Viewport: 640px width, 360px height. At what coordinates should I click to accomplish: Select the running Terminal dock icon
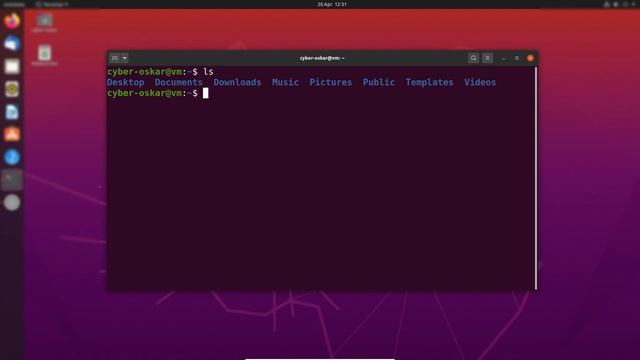click(12, 180)
